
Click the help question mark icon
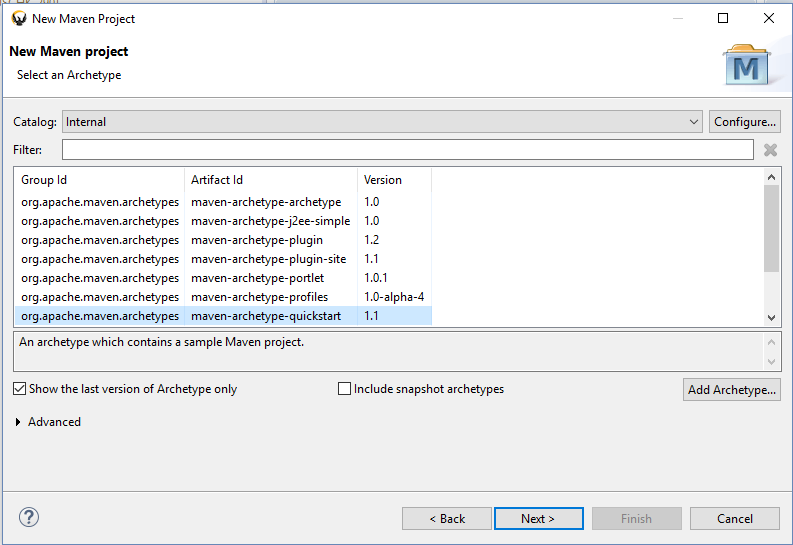[x=28, y=518]
